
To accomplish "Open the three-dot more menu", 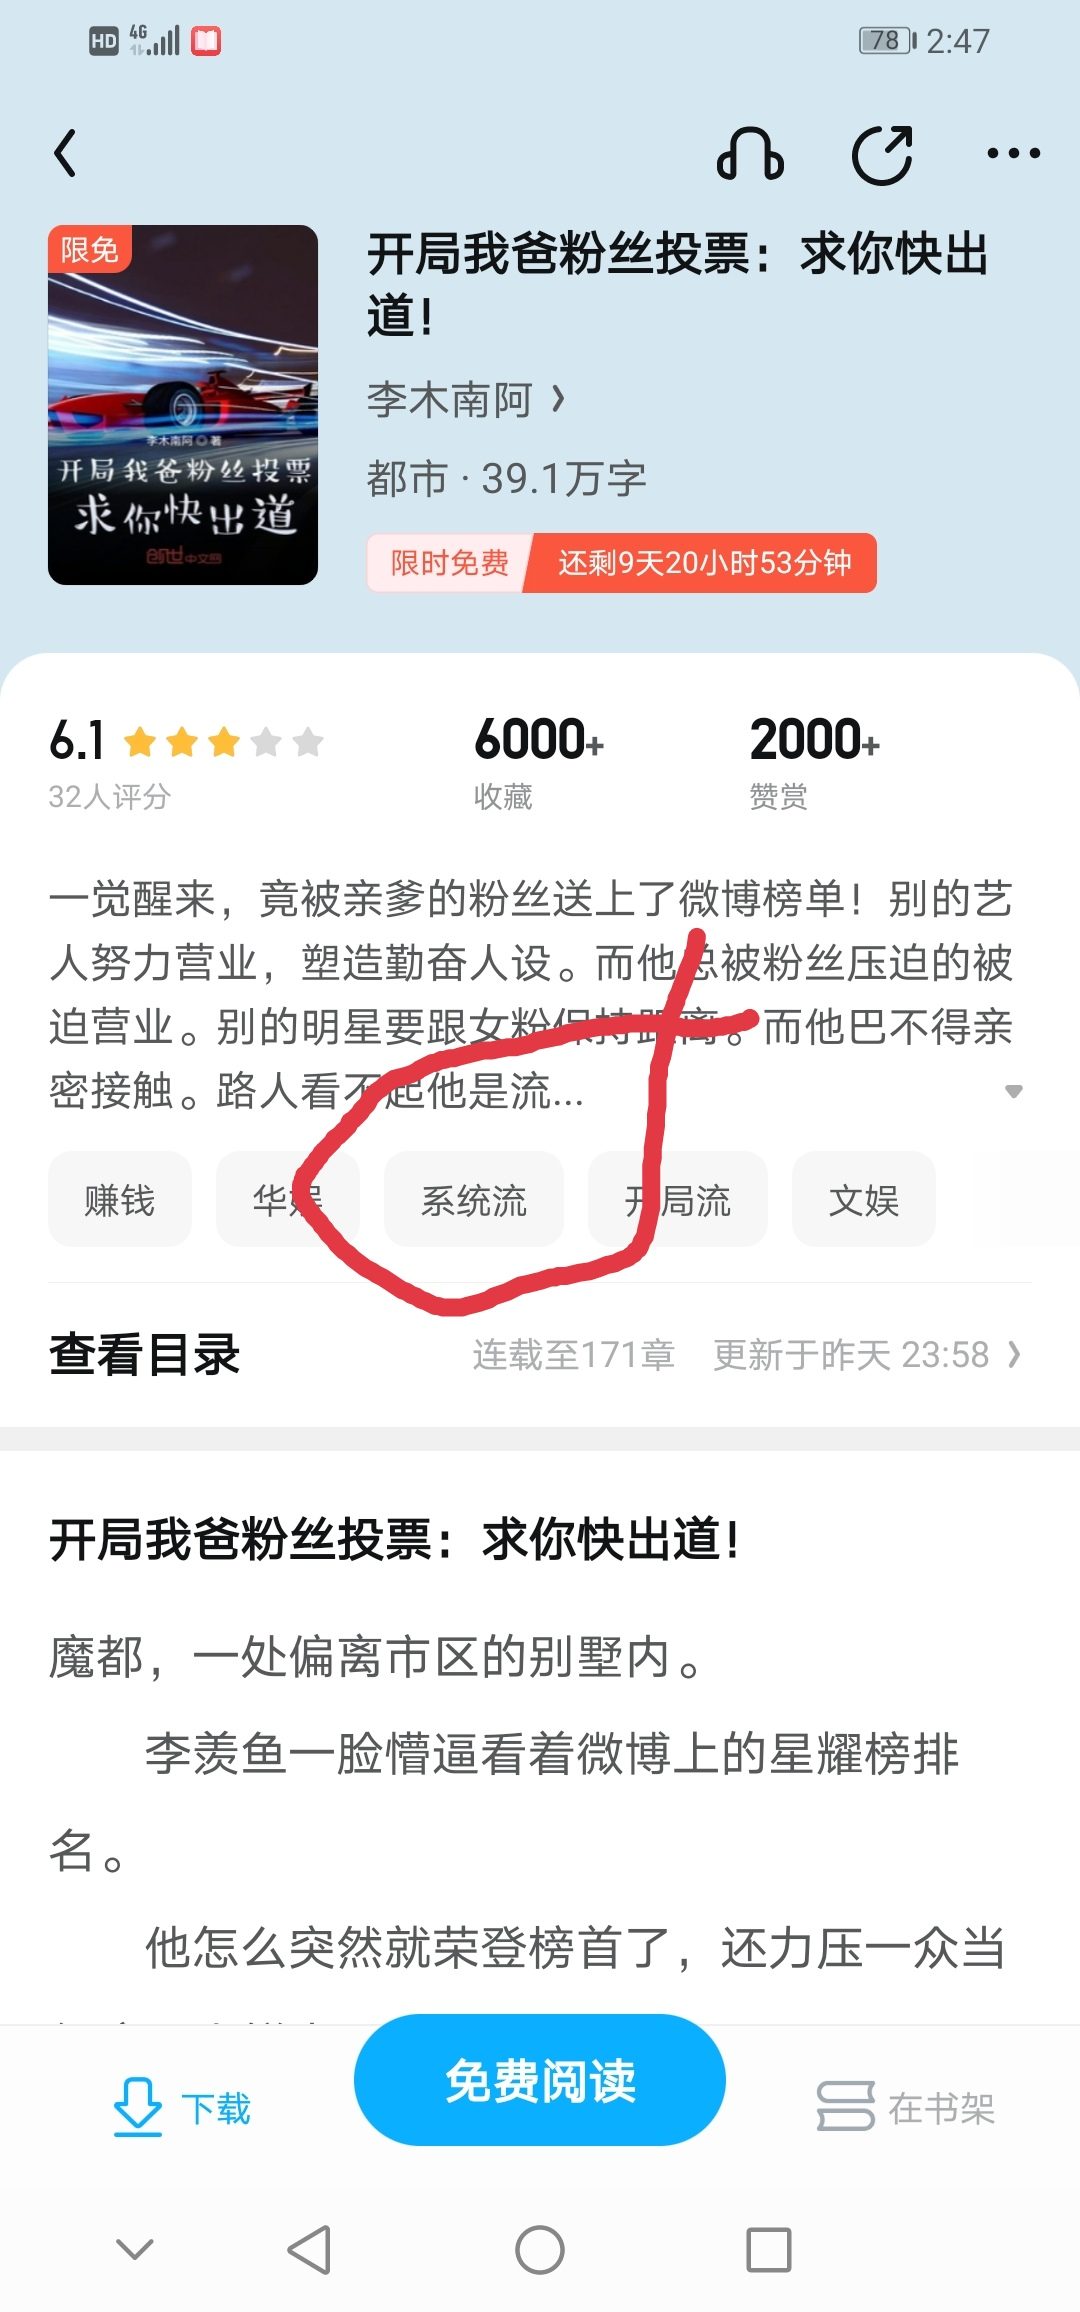I will [1013, 154].
